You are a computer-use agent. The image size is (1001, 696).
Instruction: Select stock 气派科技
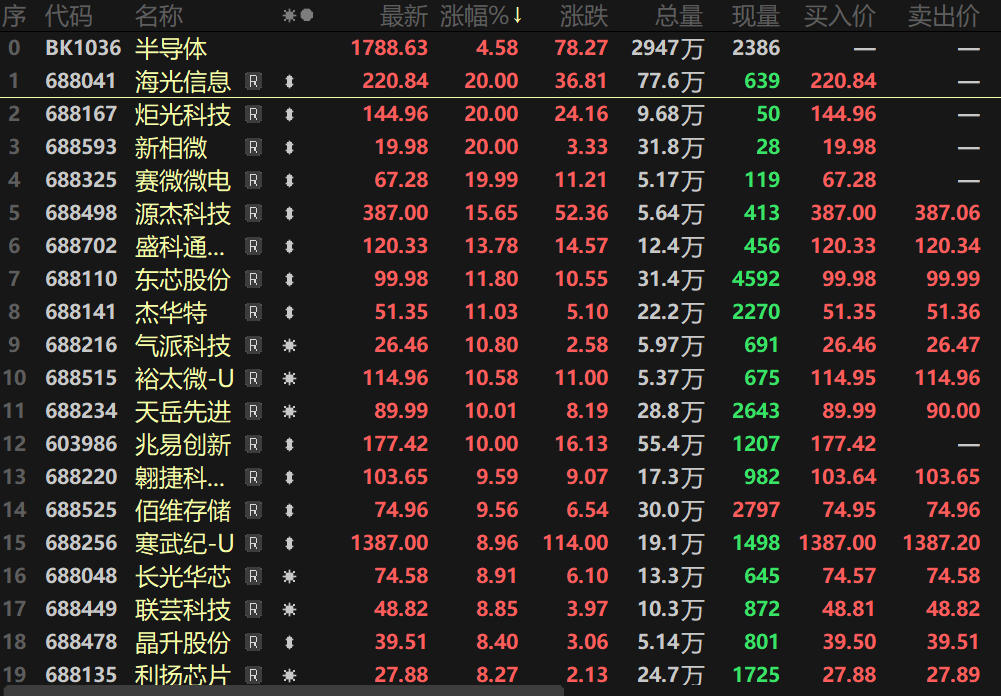tap(183, 345)
